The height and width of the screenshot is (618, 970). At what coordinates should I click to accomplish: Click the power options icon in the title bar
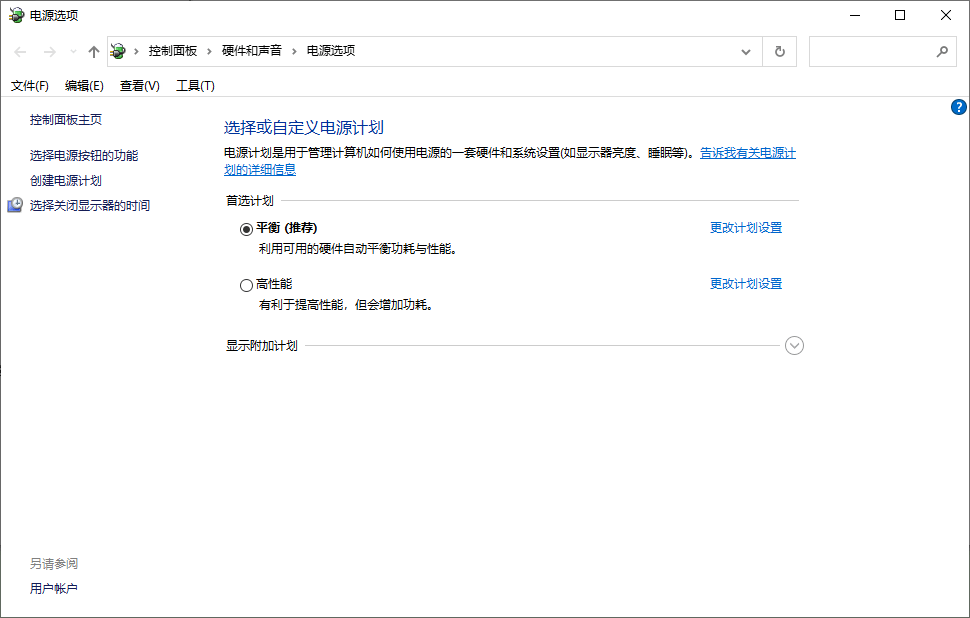click(14, 15)
